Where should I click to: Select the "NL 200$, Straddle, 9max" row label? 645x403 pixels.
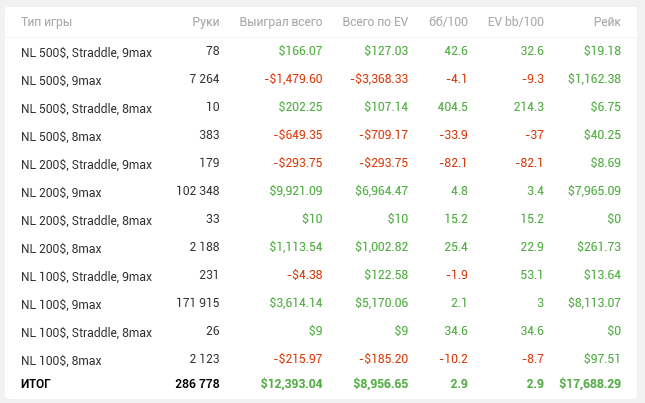pos(86,163)
